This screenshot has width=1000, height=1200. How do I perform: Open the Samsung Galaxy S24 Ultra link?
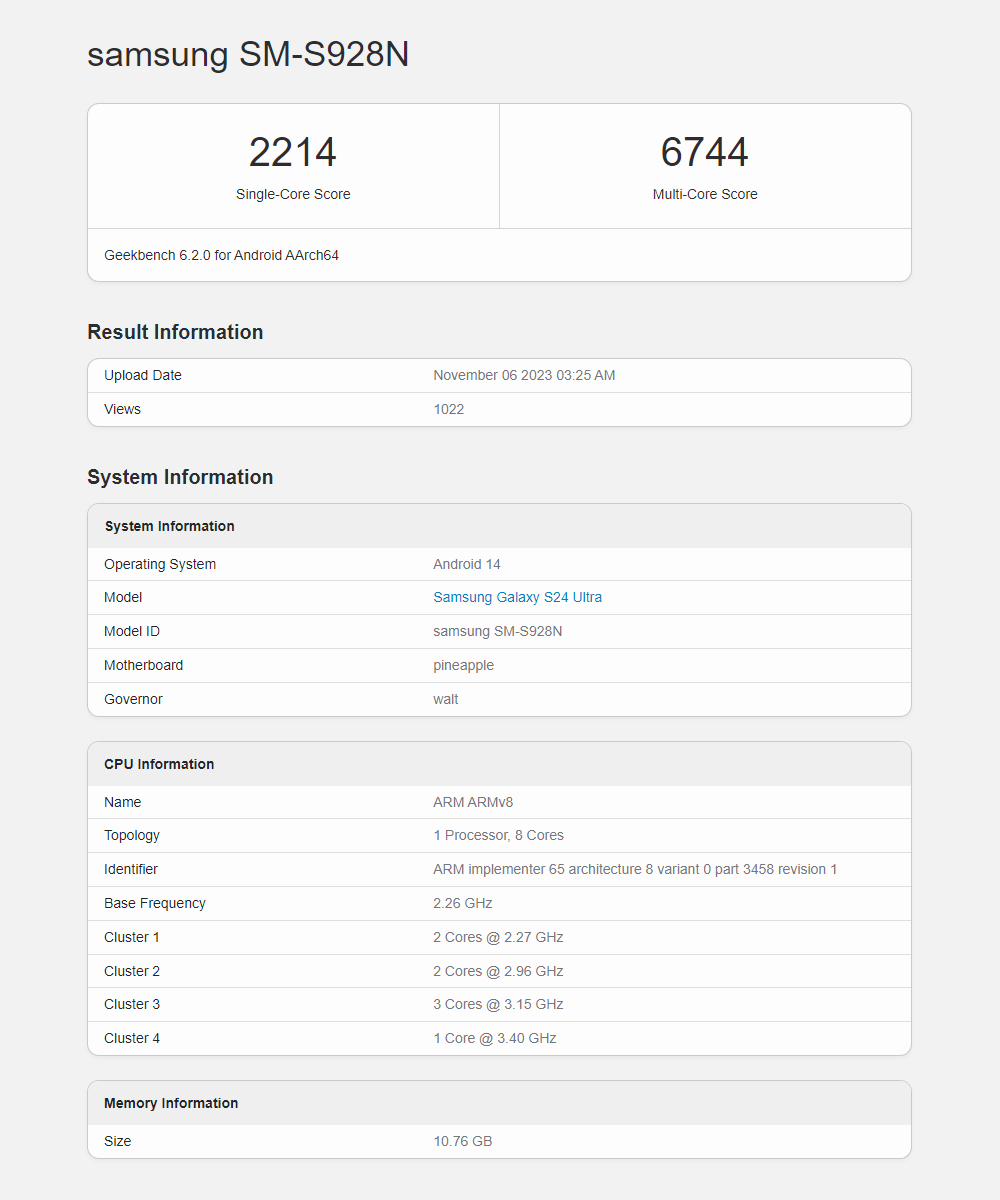(517, 597)
